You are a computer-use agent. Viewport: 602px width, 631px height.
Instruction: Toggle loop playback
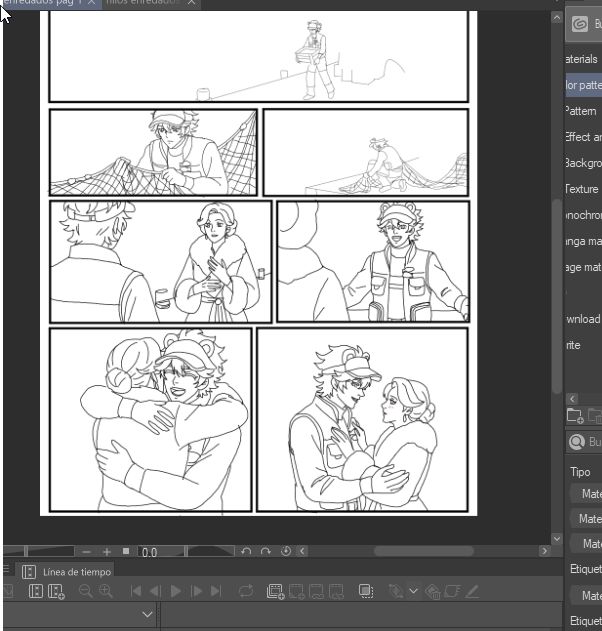pyautogui.click(x=246, y=591)
